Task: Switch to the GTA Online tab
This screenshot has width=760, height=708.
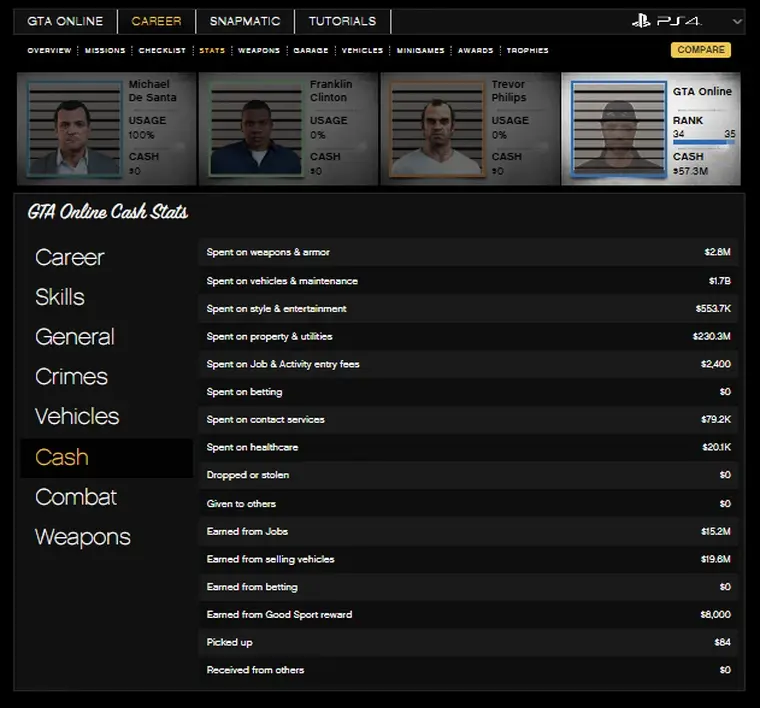Action: click(65, 21)
